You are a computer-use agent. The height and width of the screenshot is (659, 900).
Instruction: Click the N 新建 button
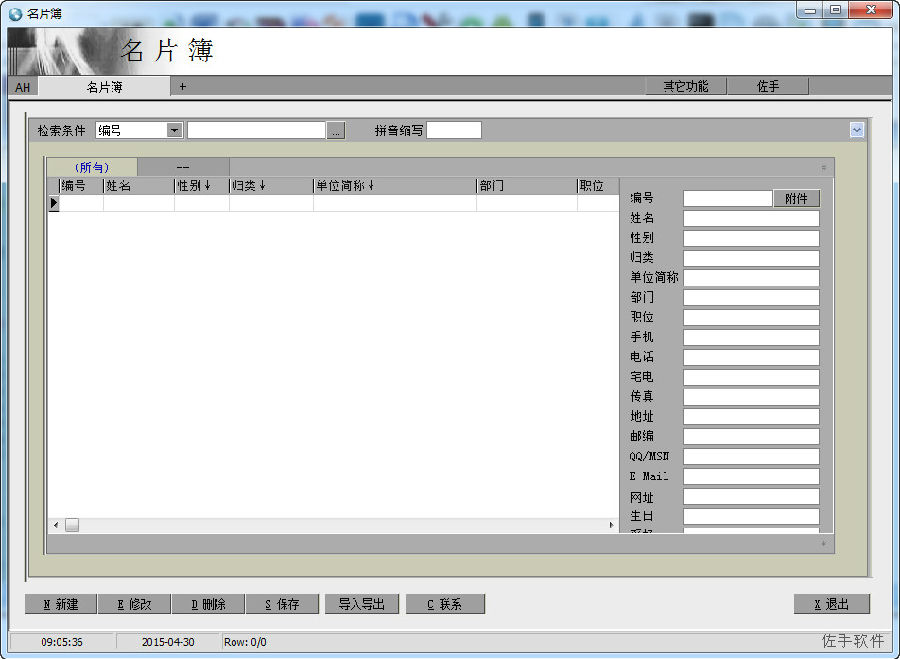click(x=61, y=604)
